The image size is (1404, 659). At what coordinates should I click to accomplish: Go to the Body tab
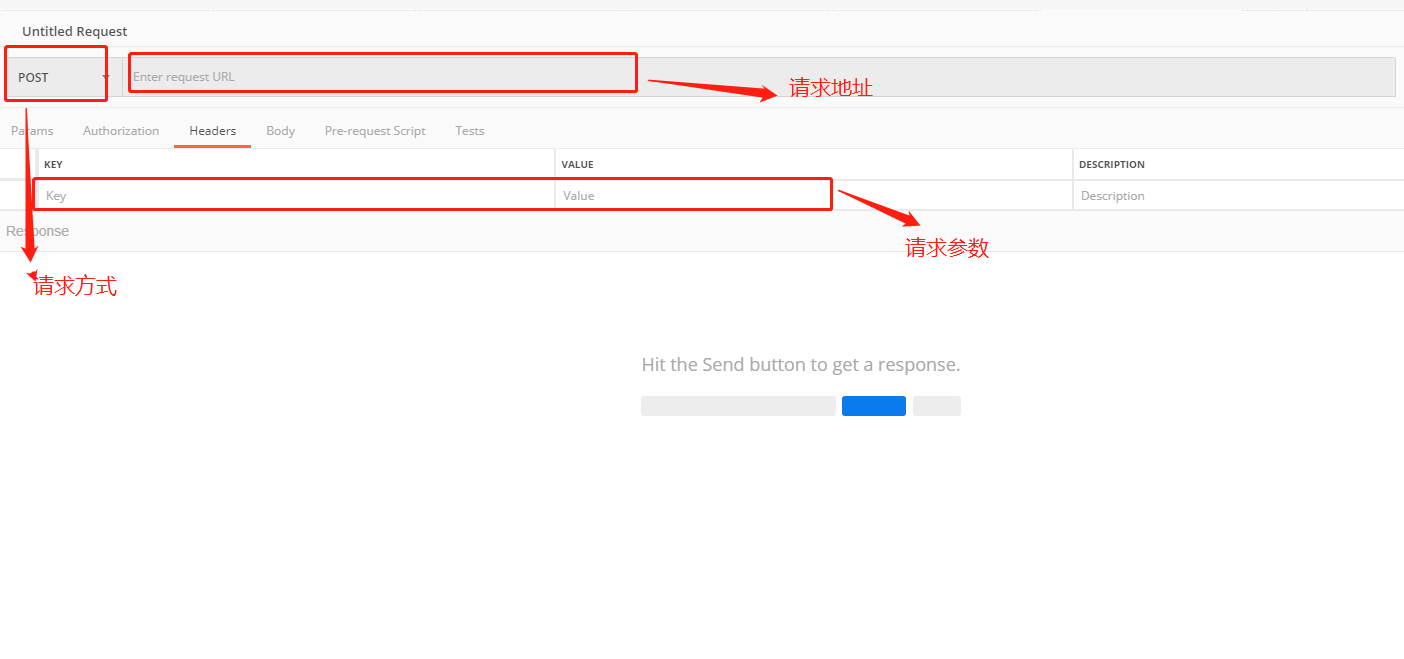pos(280,131)
